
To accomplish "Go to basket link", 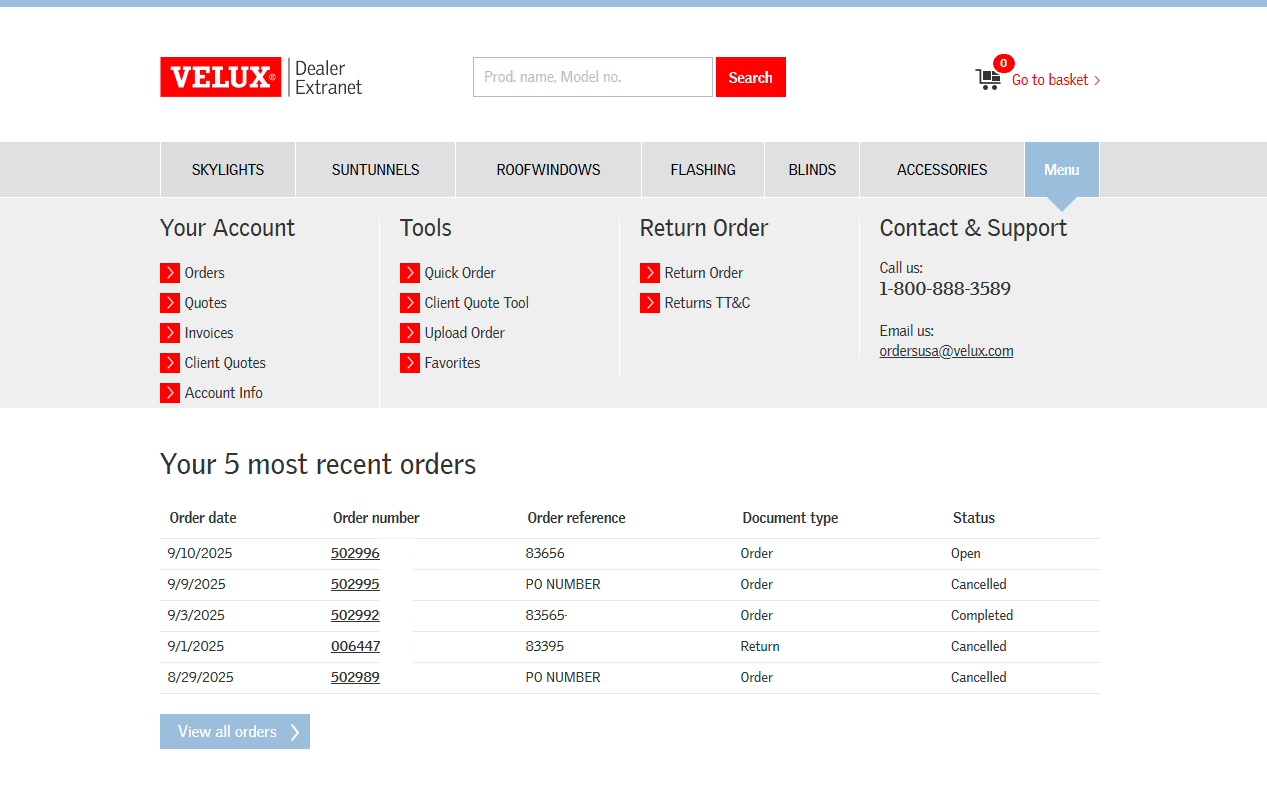I will 1056,80.
